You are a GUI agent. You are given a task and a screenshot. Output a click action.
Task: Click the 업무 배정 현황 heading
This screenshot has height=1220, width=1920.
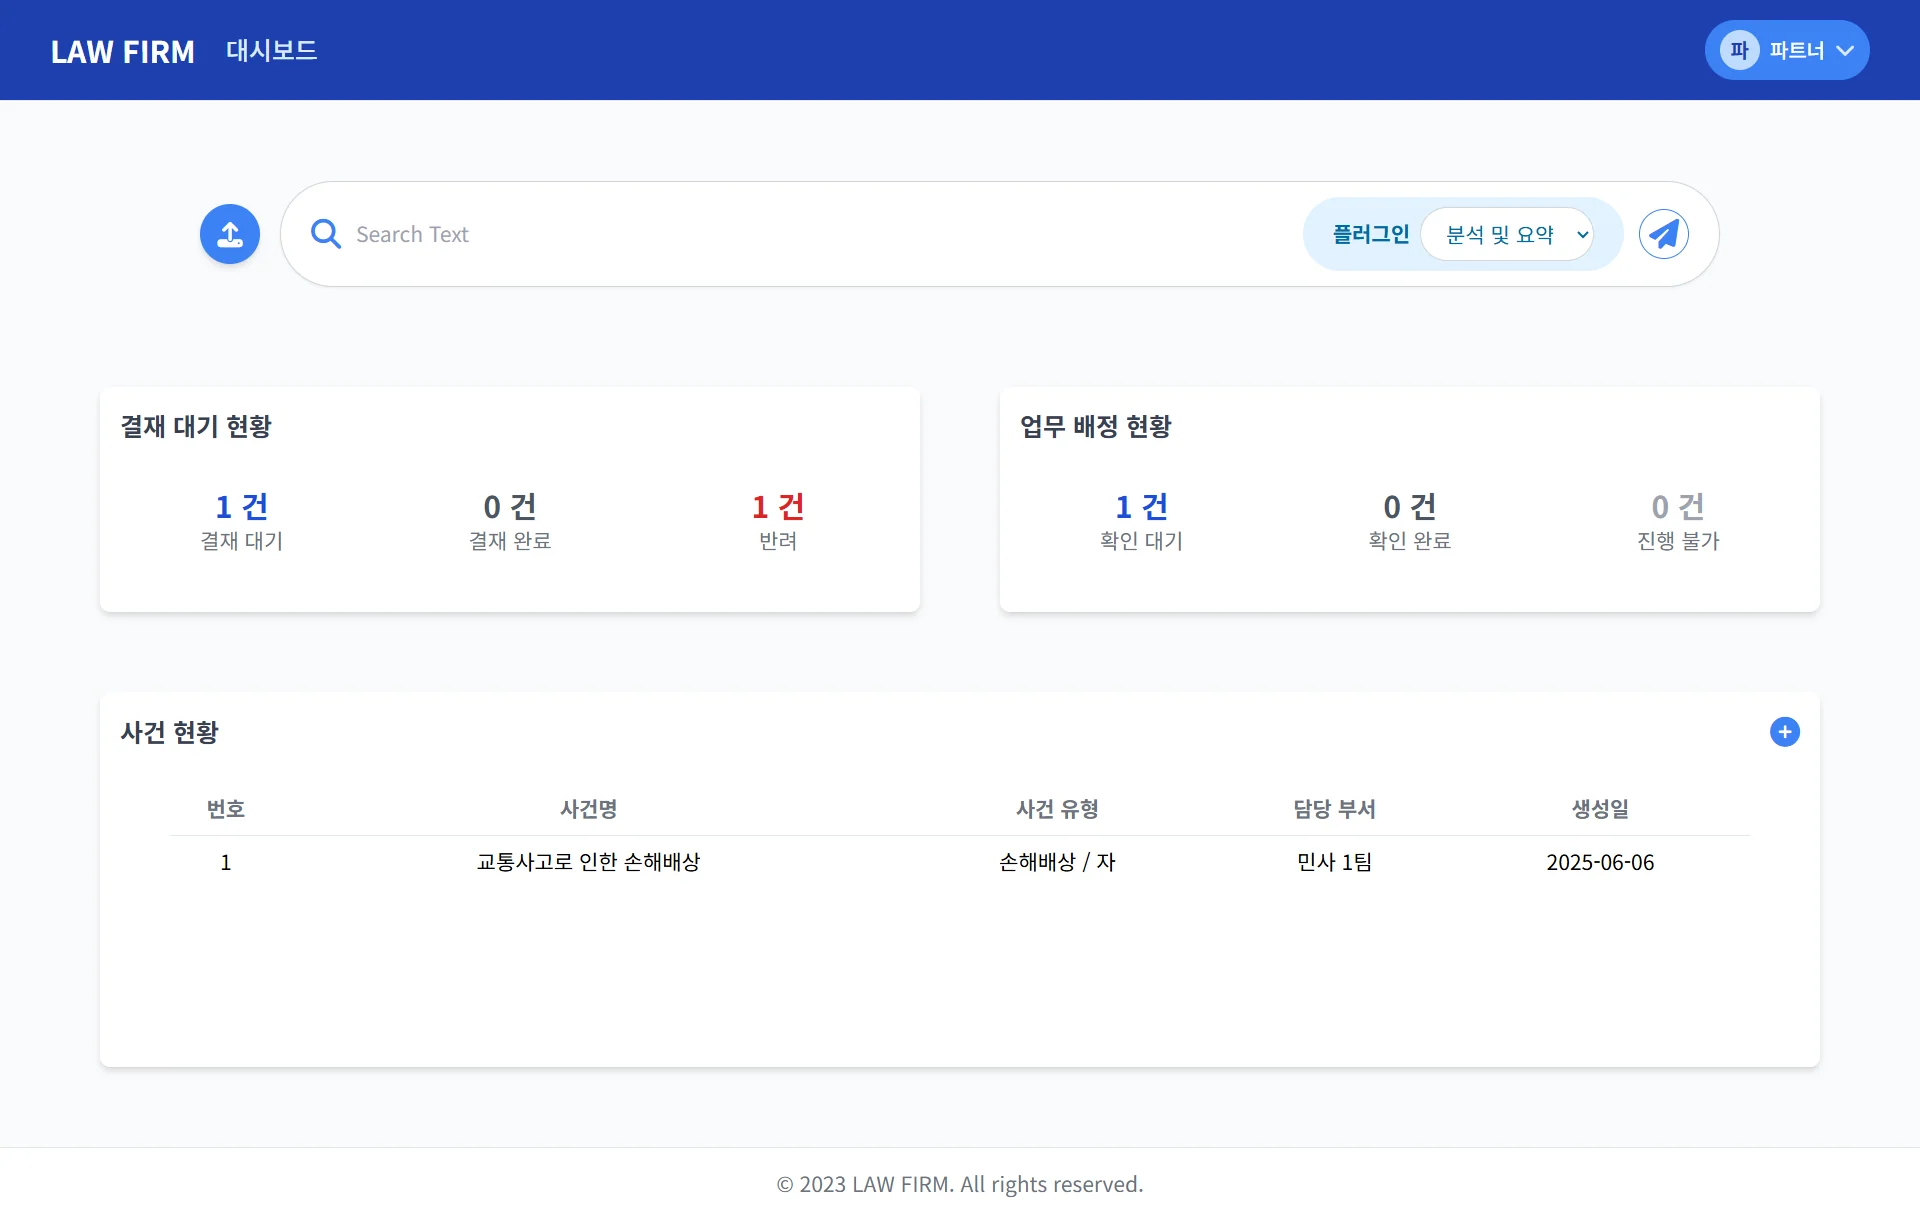(1096, 426)
